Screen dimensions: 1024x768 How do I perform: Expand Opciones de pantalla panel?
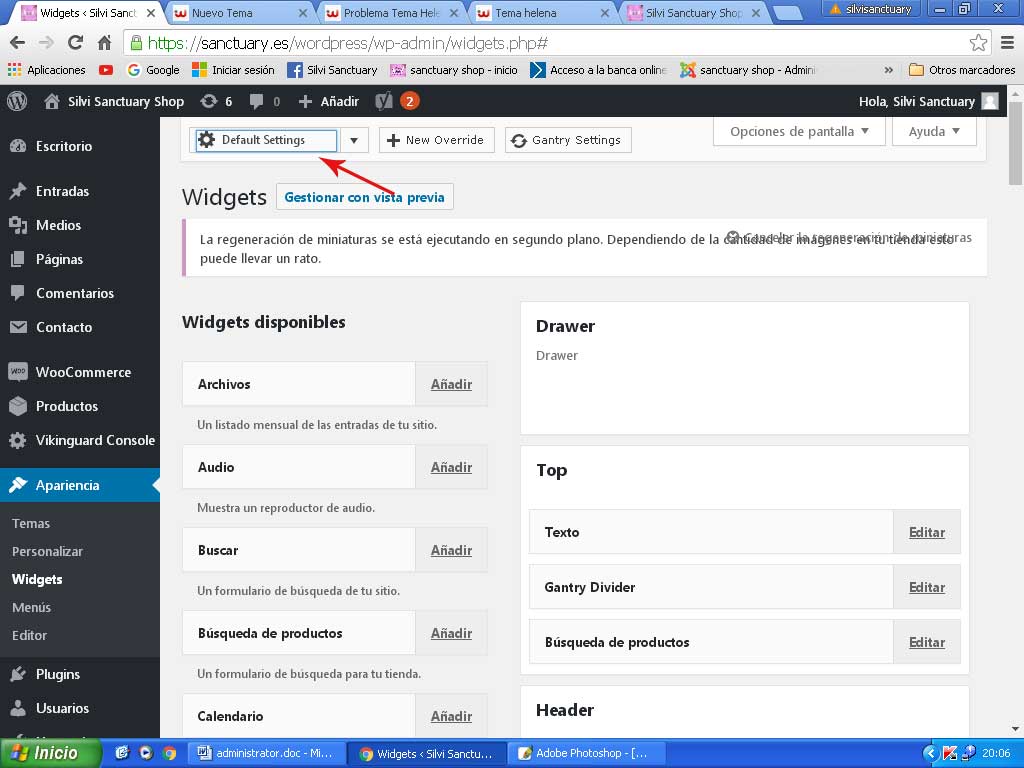point(799,131)
